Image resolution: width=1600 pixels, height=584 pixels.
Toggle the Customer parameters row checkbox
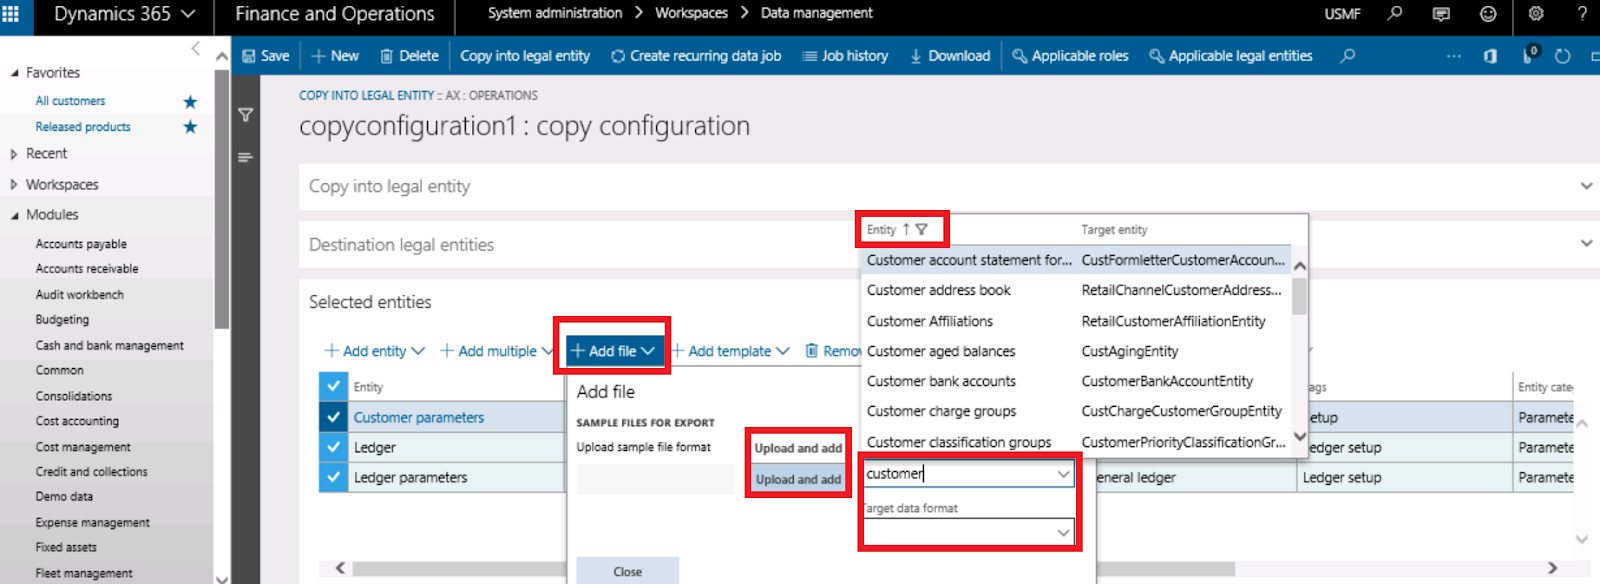click(333, 417)
